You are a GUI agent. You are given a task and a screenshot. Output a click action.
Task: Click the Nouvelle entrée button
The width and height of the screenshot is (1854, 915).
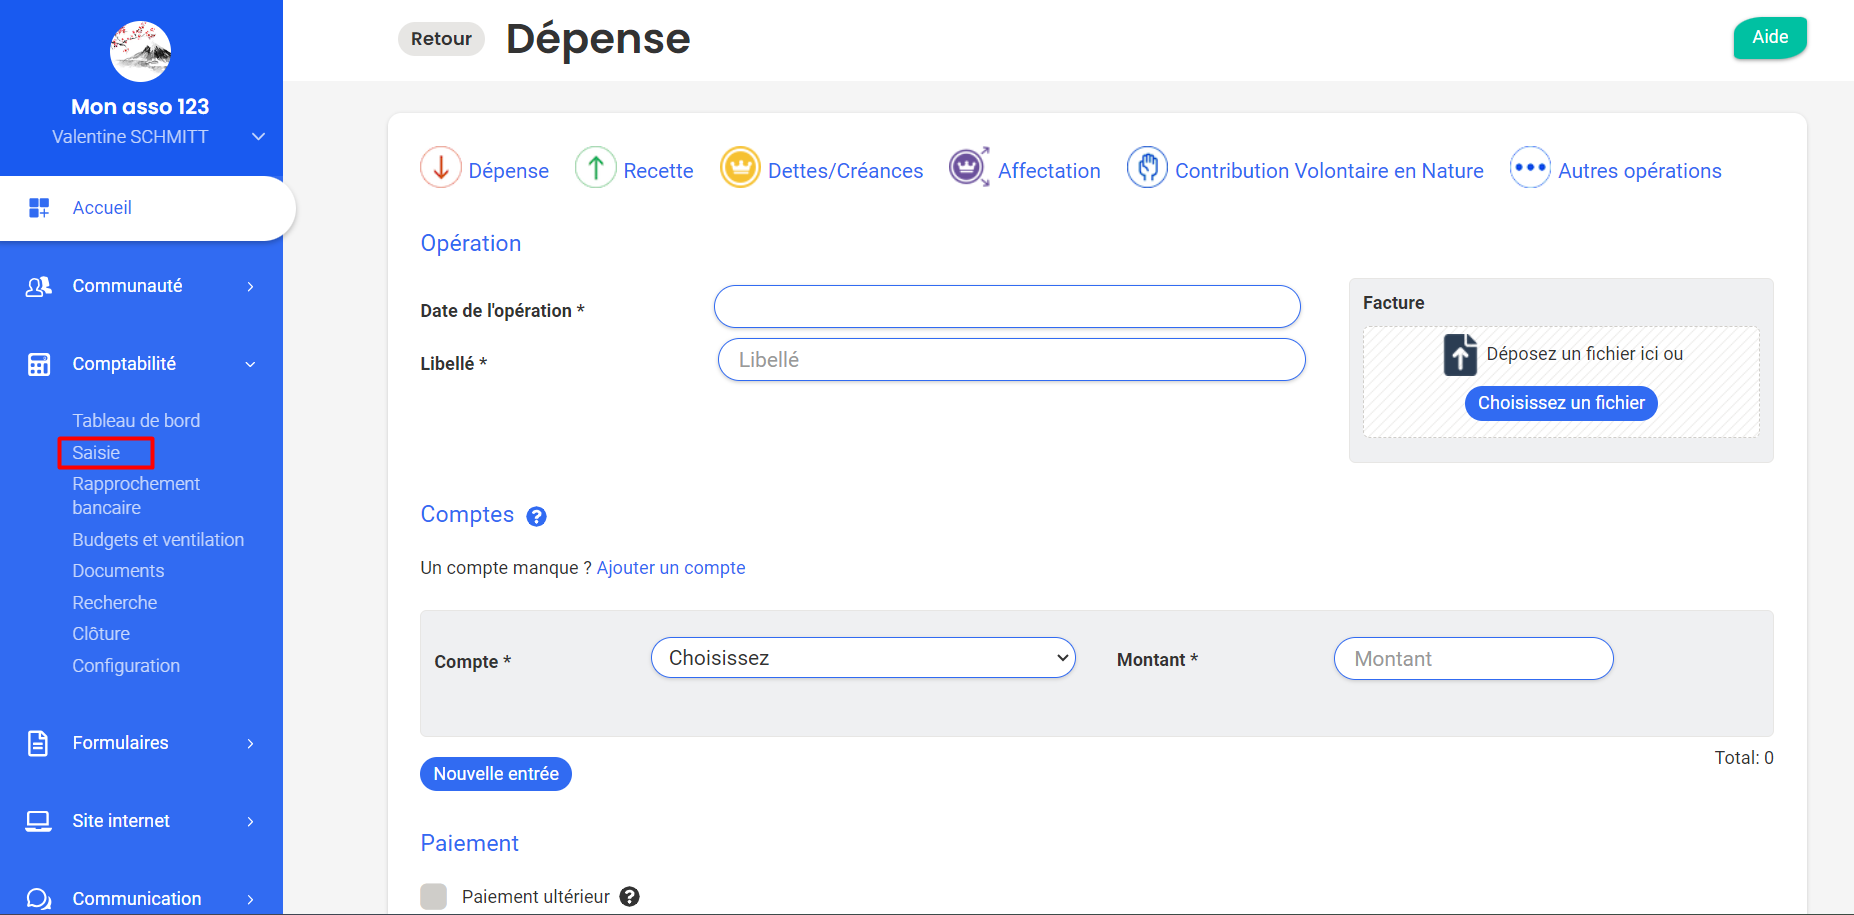pyautogui.click(x=496, y=774)
